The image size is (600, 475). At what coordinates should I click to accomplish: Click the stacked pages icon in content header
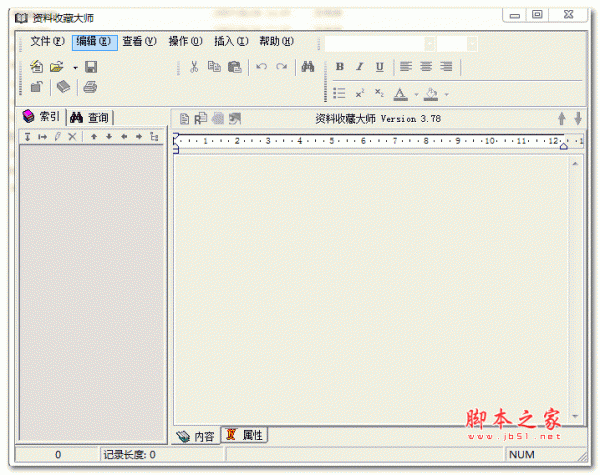coord(218,119)
